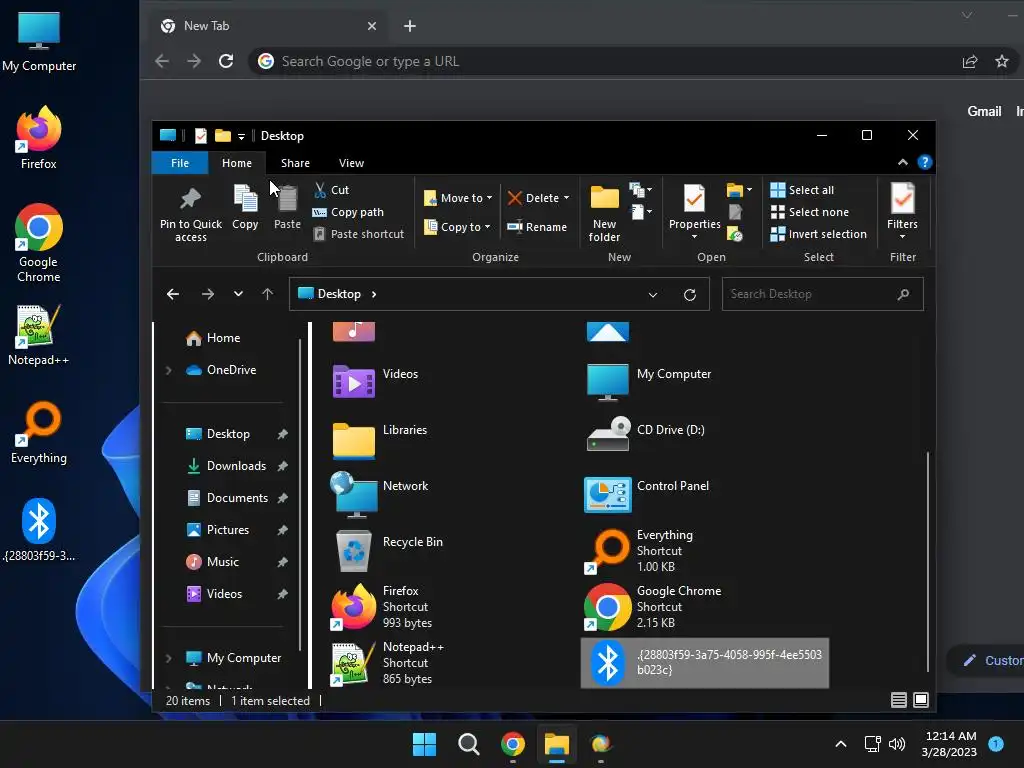The height and width of the screenshot is (768, 1024).
Task: Open taskbar Search
Action: click(468, 744)
